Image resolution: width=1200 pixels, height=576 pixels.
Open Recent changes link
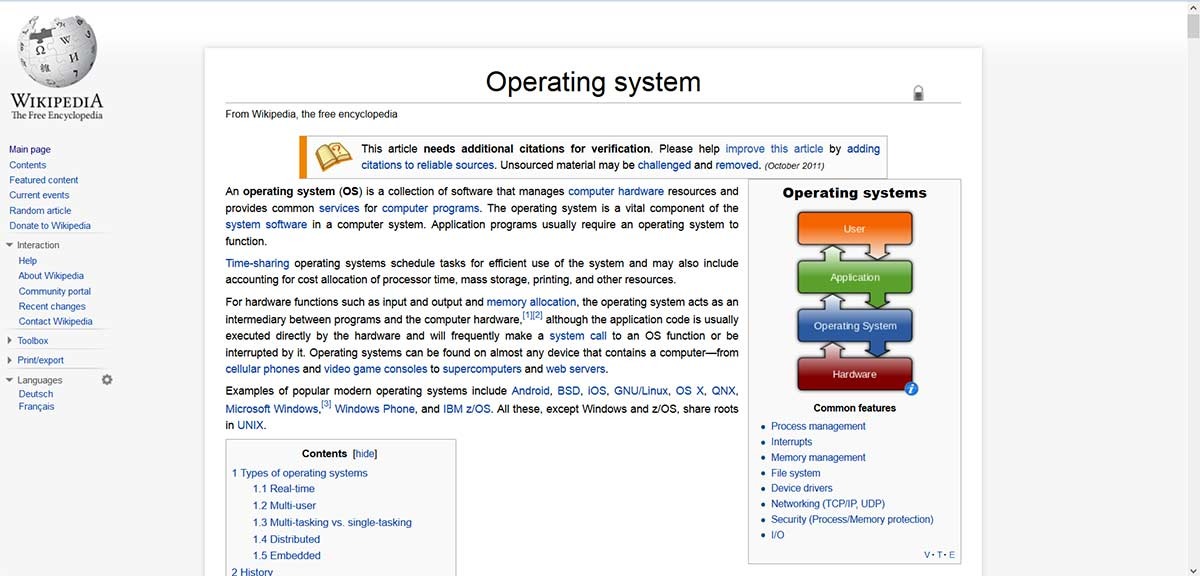pyautogui.click(x=52, y=307)
